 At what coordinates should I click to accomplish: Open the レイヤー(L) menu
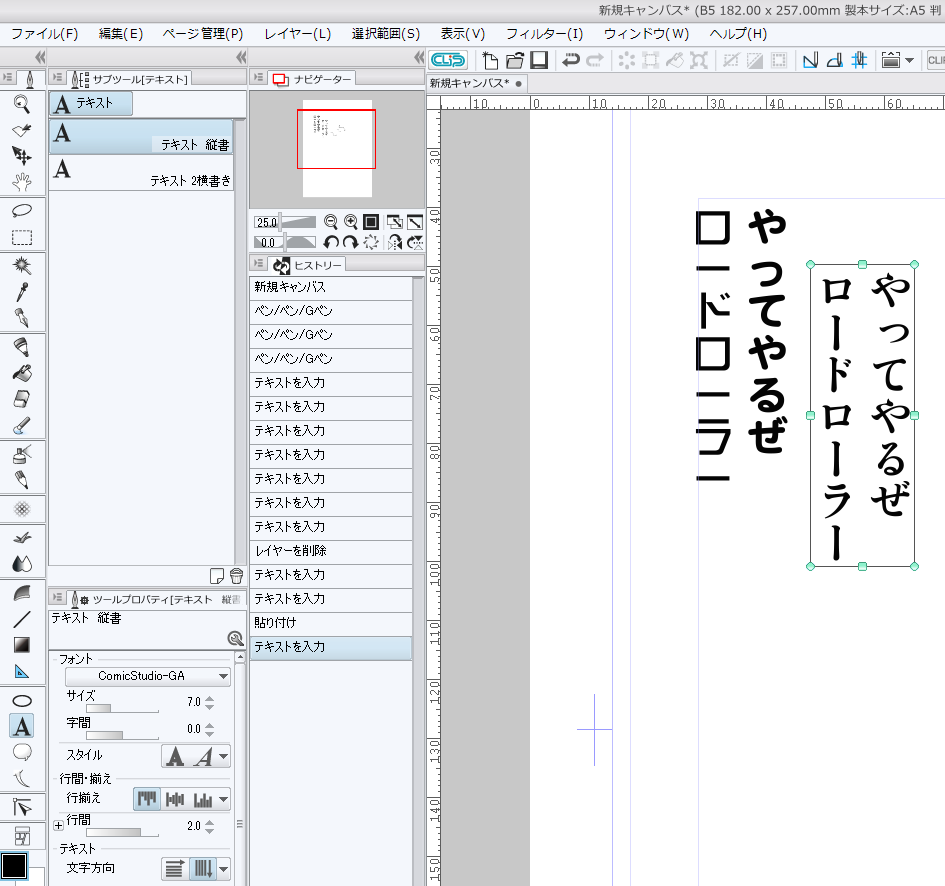point(297,33)
